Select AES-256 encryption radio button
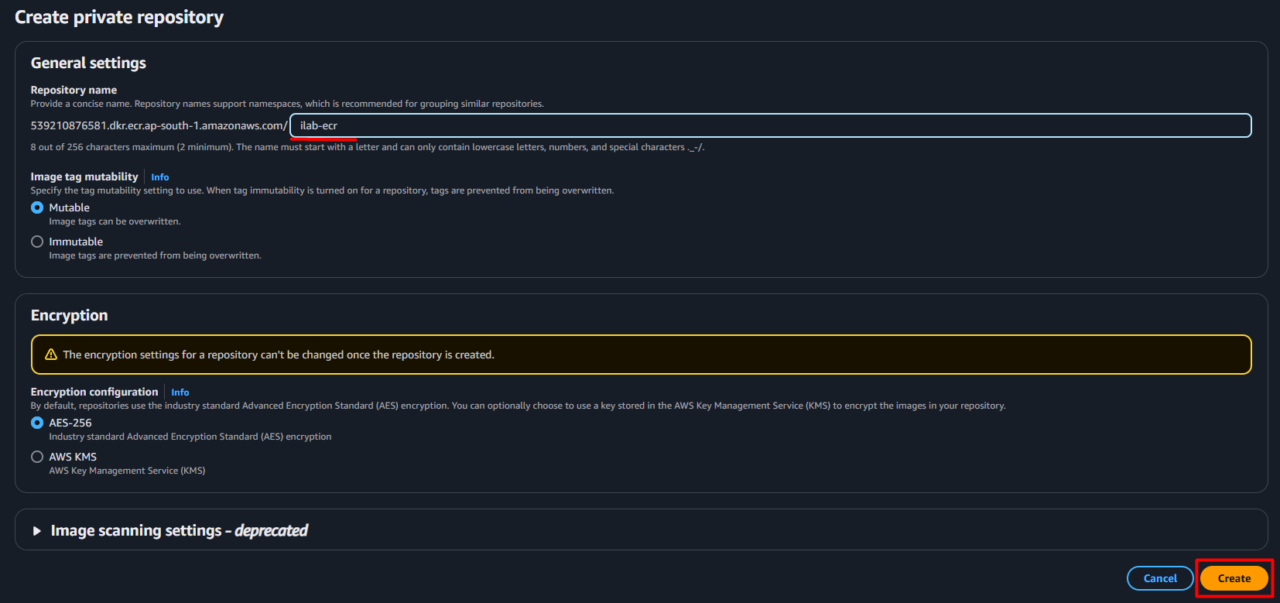Viewport: 1280px width, 603px height. pos(37,423)
